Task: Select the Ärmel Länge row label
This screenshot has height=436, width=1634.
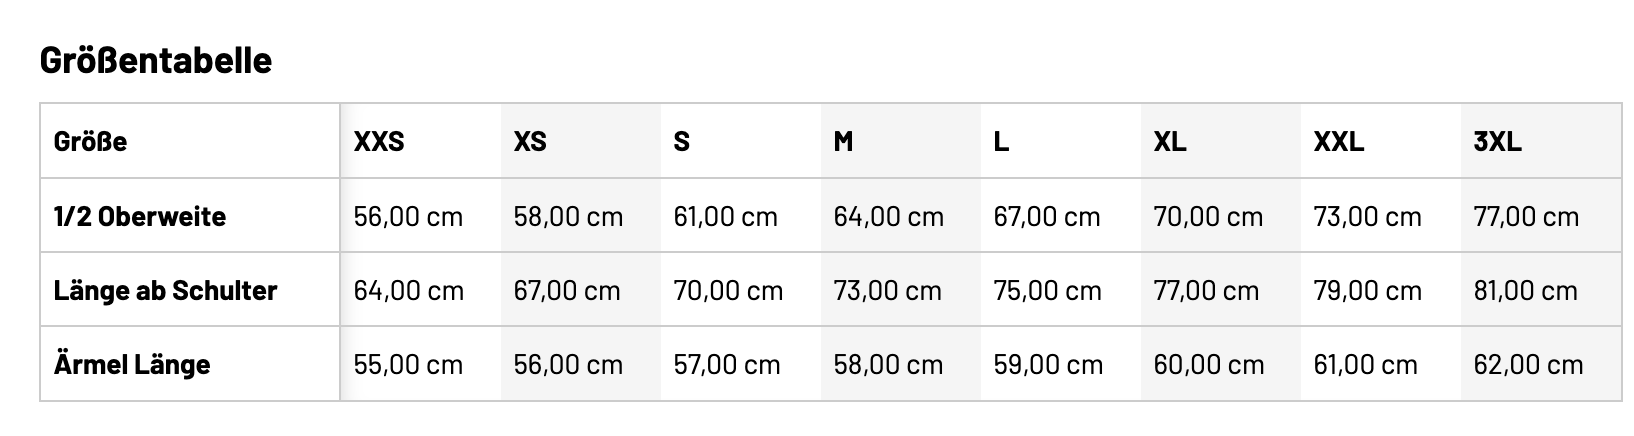Action: [x=132, y=364]
